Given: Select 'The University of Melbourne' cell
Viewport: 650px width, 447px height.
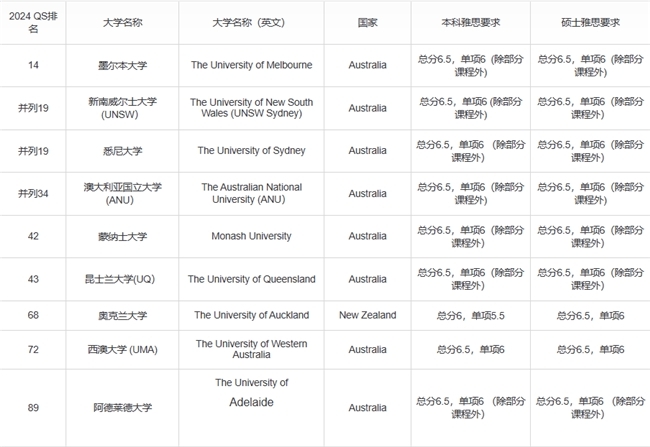Looking at the screenshot, I should coord(251,66).
